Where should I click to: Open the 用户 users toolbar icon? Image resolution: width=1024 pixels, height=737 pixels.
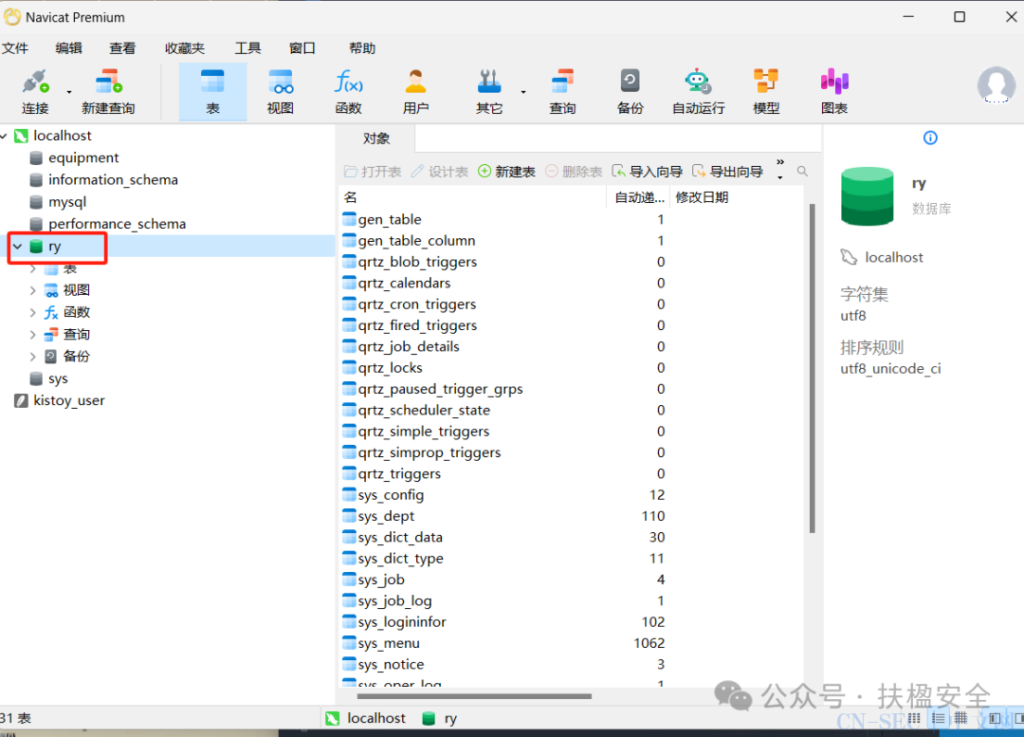[x=415, y=91]
